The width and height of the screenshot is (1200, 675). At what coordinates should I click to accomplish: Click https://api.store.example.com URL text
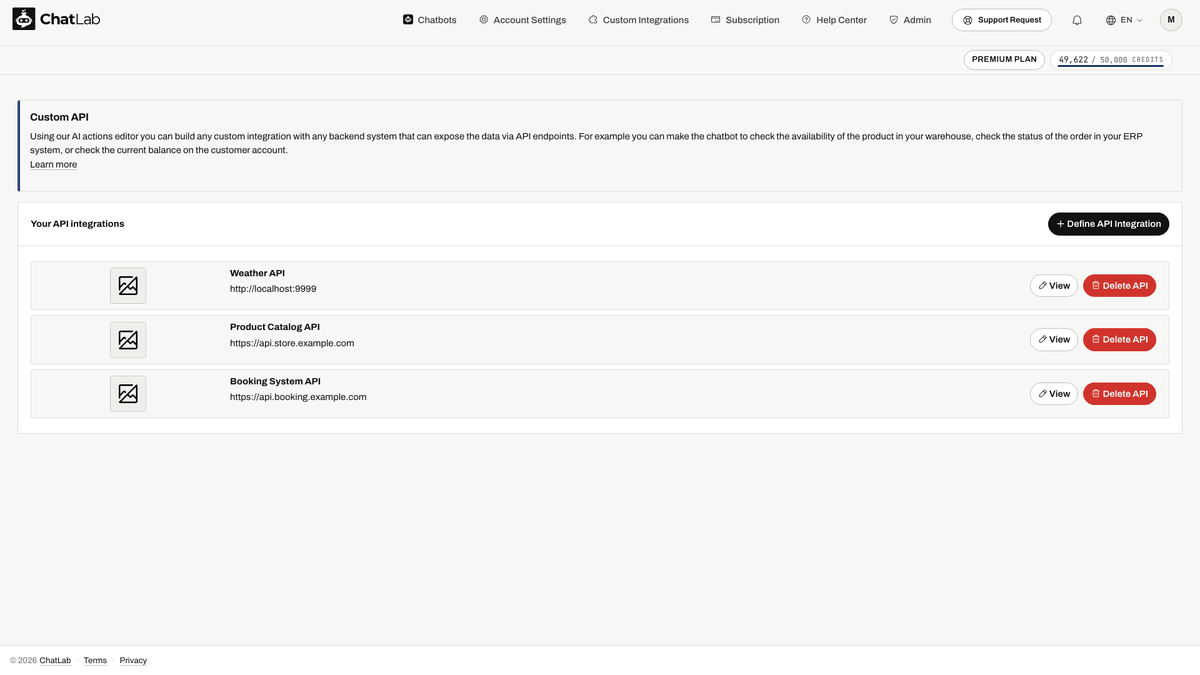tap(292, 343)
